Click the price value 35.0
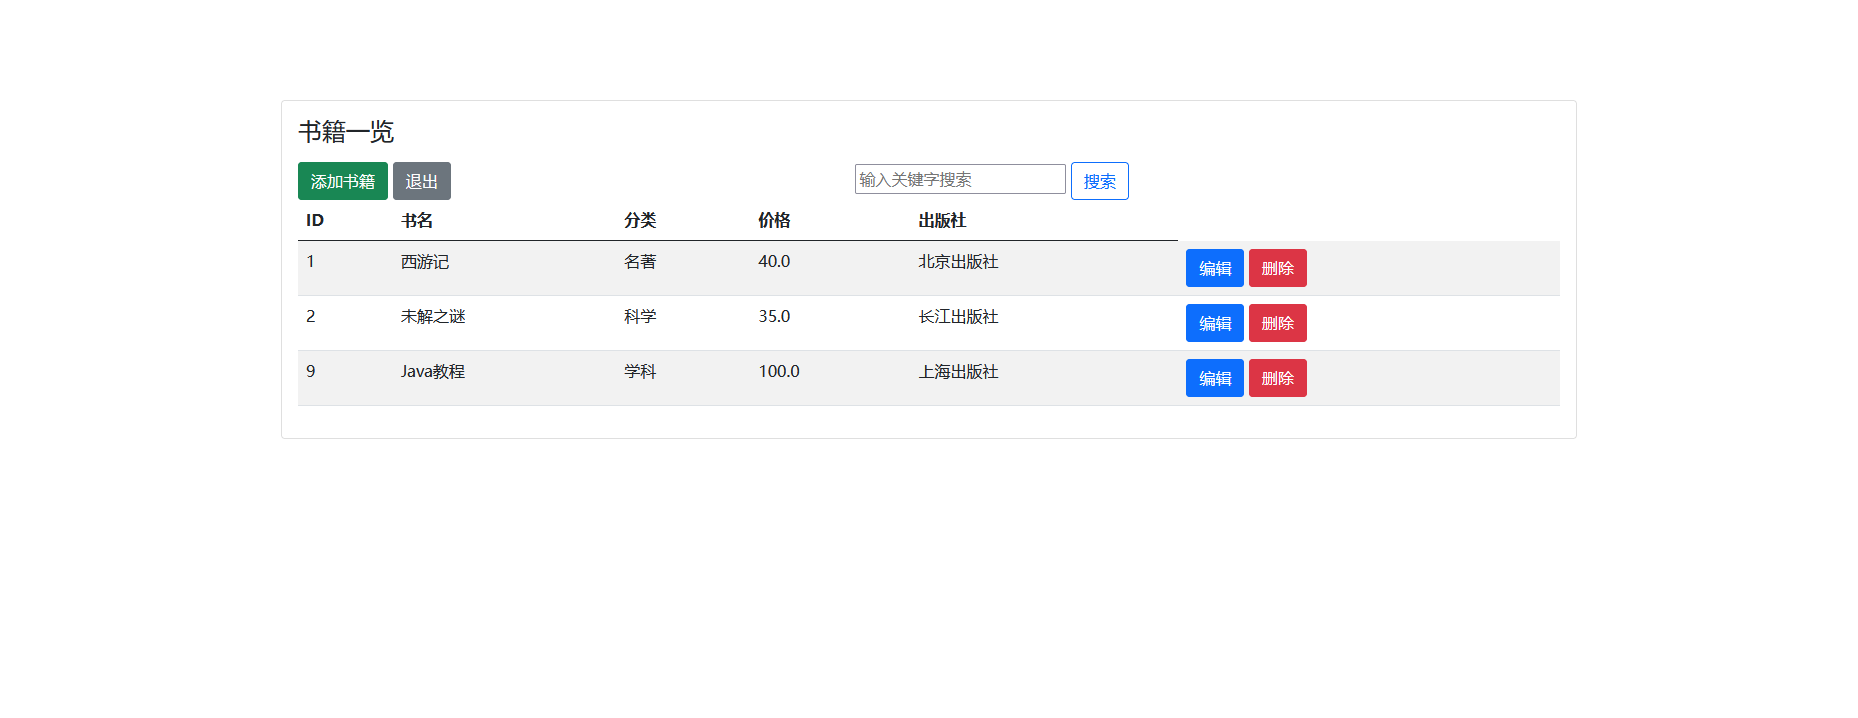The width and height of the screenshot is (1858, 718). (x=774, y=316)
